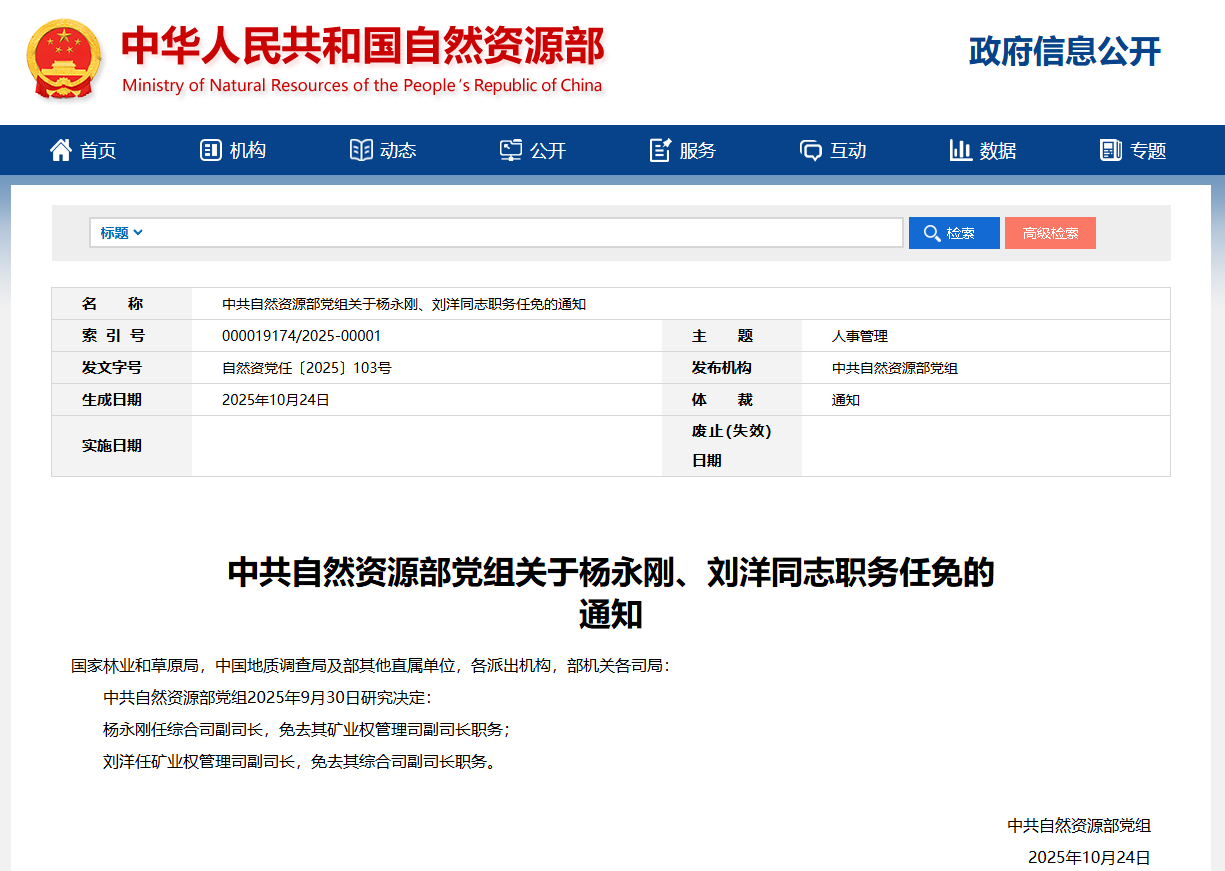Click the magnifier icon in 检索 button
The height and width of the screenshot is (871, 1225).
932,233
